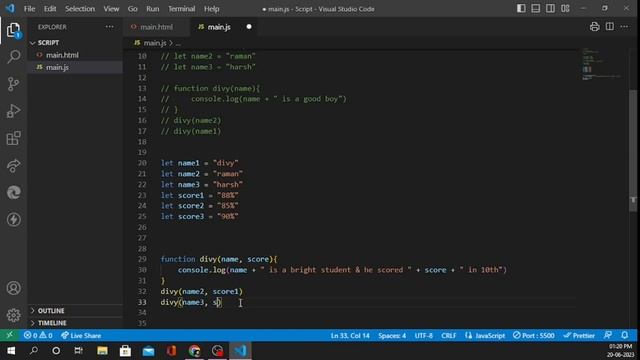Open main.html in the Explorer tree

pyautogui.click(x=76, y=55)
